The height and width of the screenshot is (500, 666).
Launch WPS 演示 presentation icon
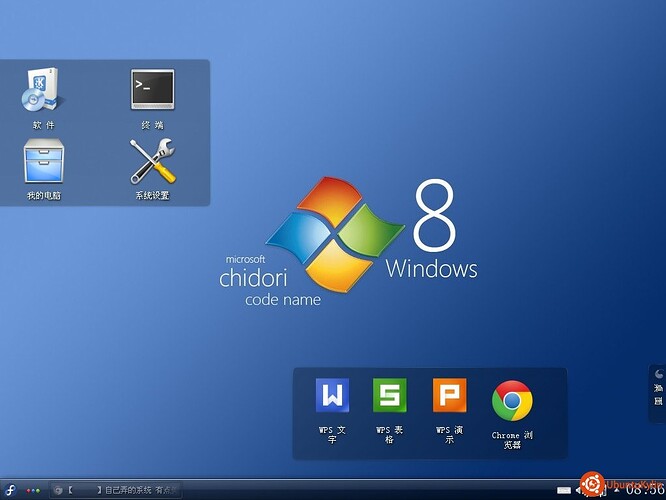point(449,395)
